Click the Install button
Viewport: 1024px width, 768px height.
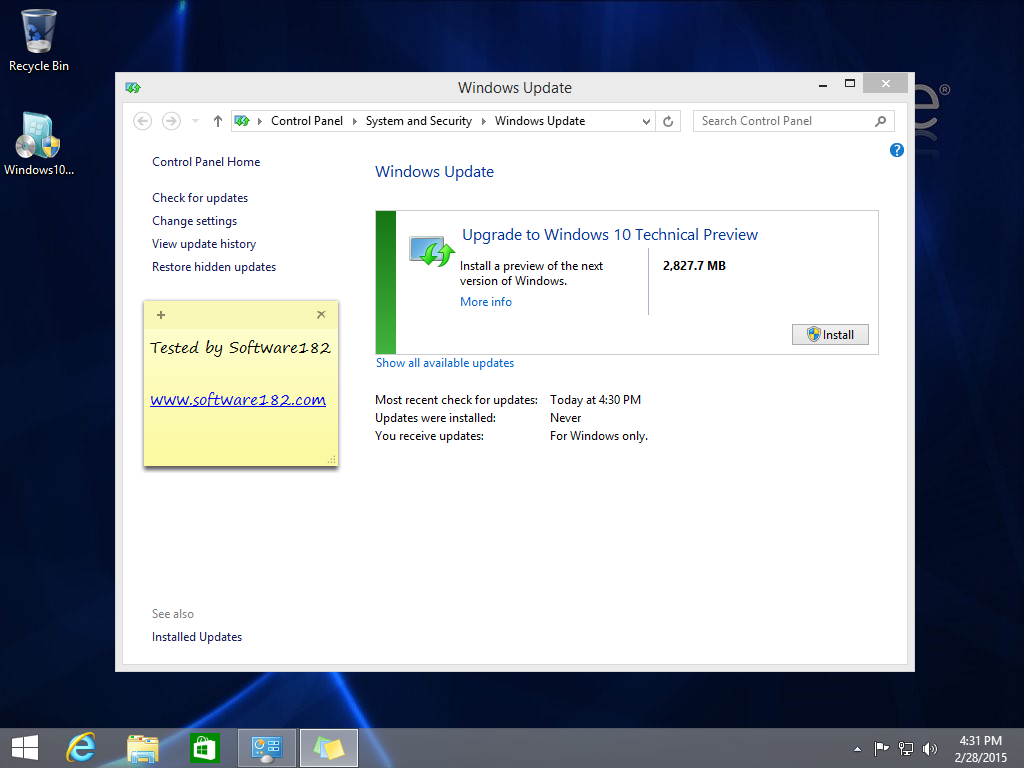pos(830,334)
